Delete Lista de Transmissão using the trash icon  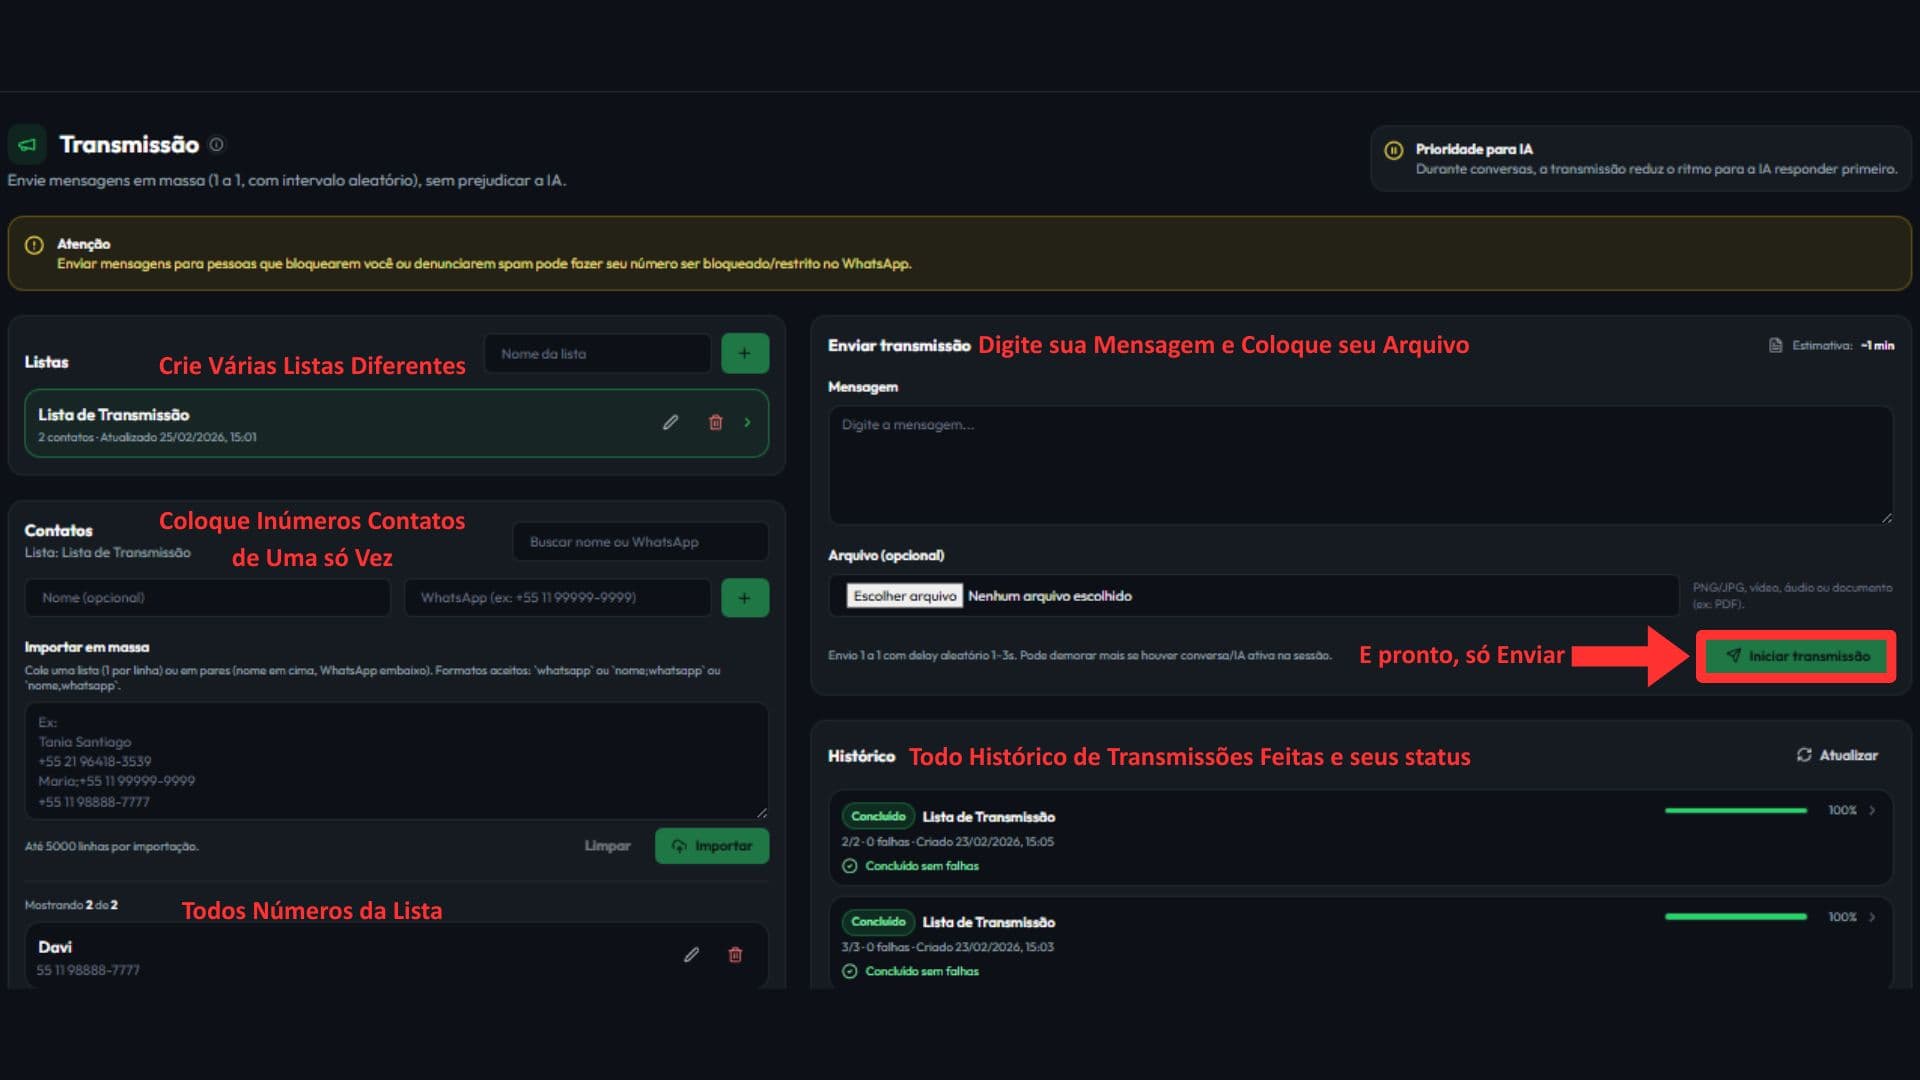[x=715, y=422]
